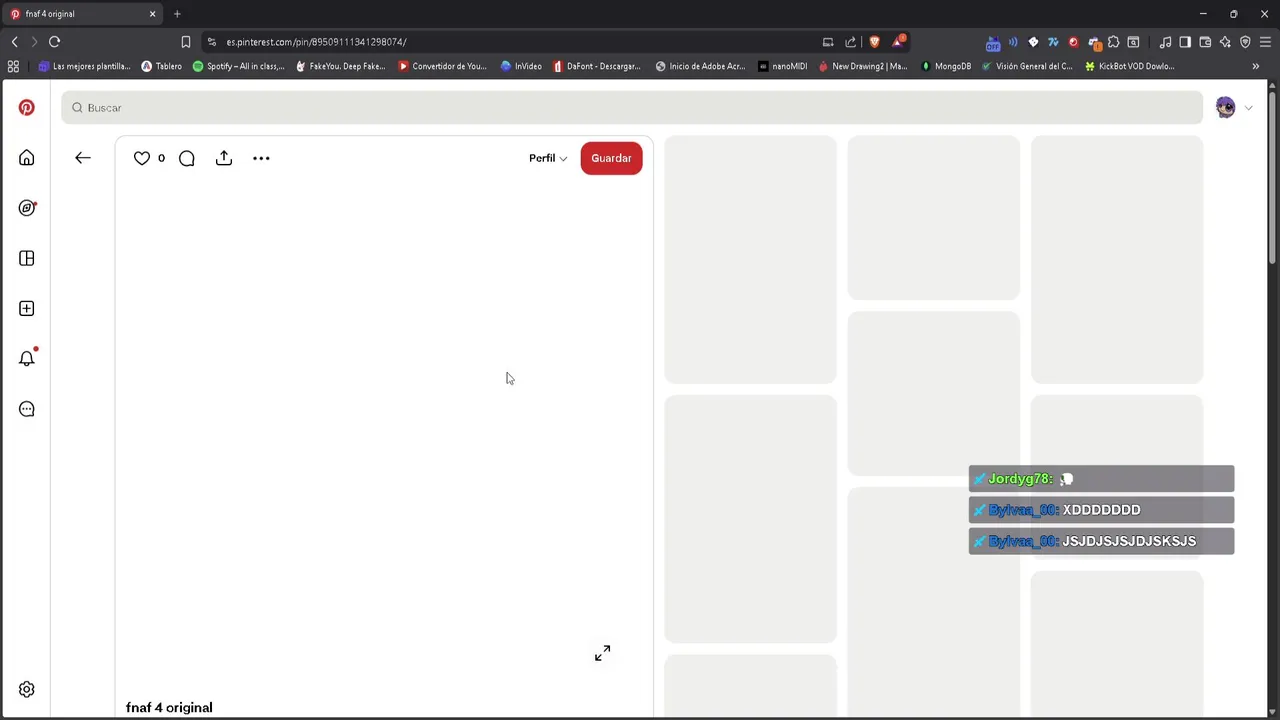Click the 'fnaf 4 original' pin title
Image resolution: width=1280 pixels, height=720 pixels.
tap(169, 707)
